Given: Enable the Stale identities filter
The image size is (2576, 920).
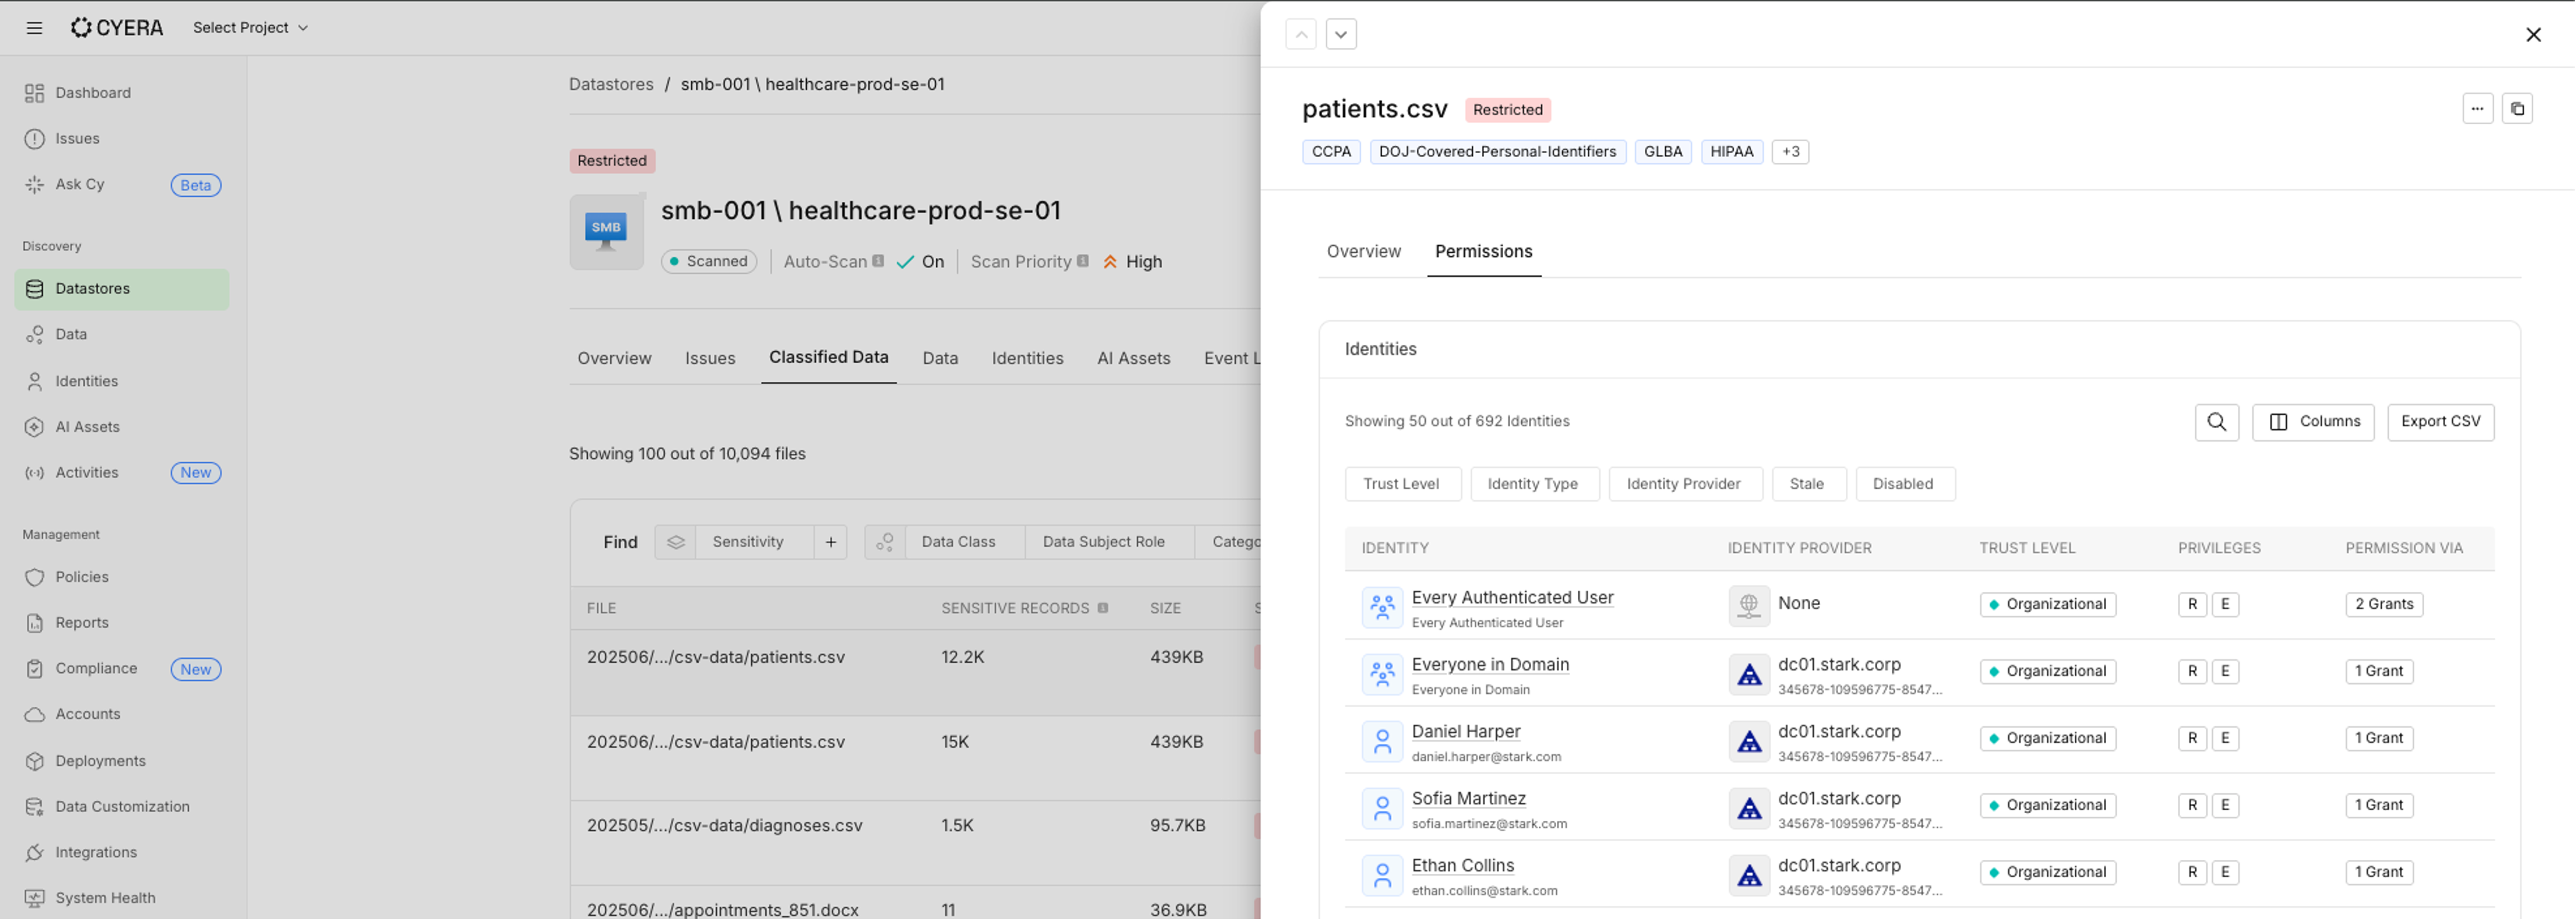Looking at the screenshot, I should 1809,484.
